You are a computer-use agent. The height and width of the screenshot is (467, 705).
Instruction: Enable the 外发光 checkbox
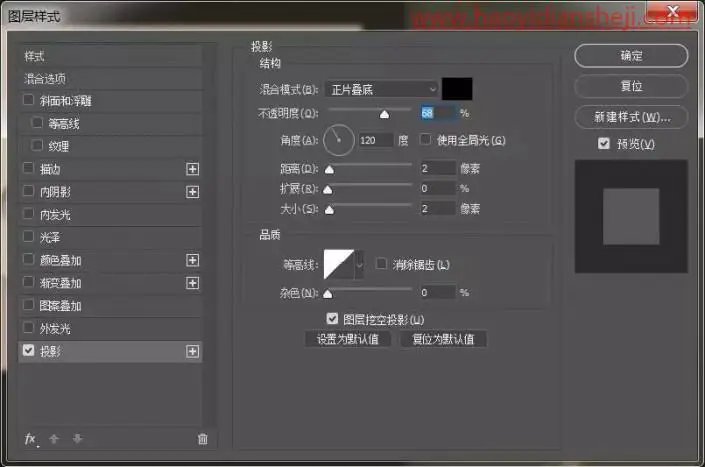click(28, 328)
